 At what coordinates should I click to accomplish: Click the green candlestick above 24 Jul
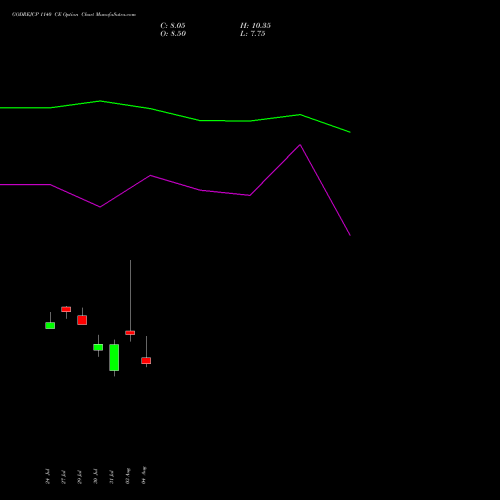coord(50,325)
